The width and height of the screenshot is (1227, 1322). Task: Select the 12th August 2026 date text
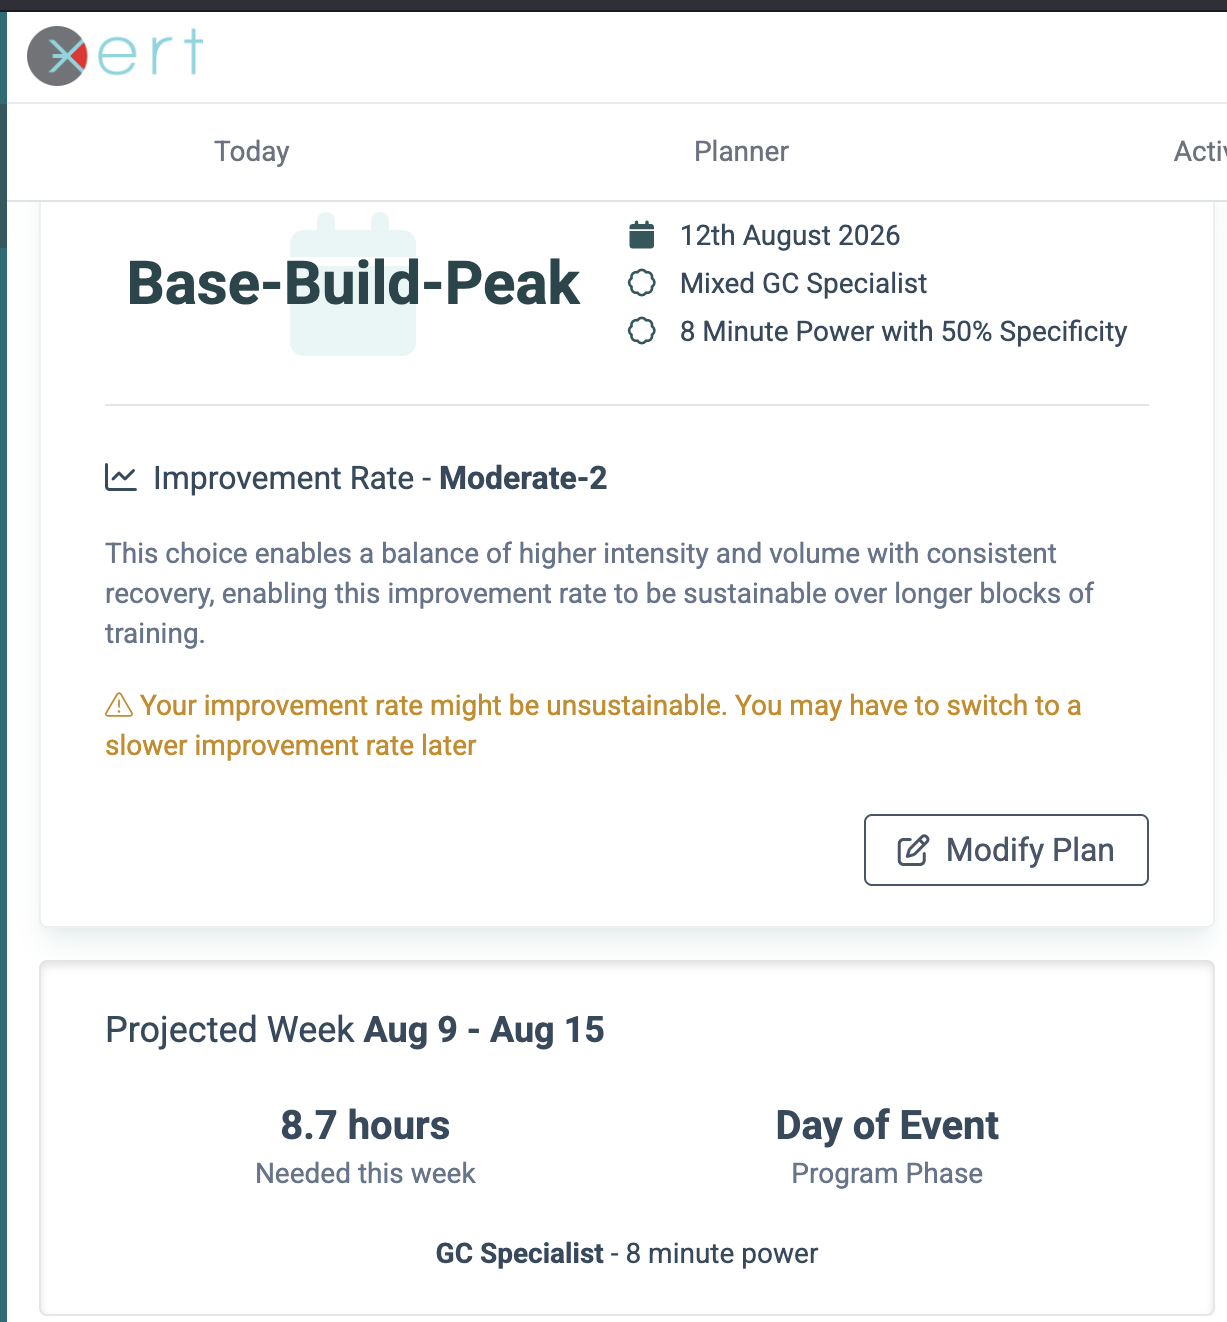coord(789,235)
